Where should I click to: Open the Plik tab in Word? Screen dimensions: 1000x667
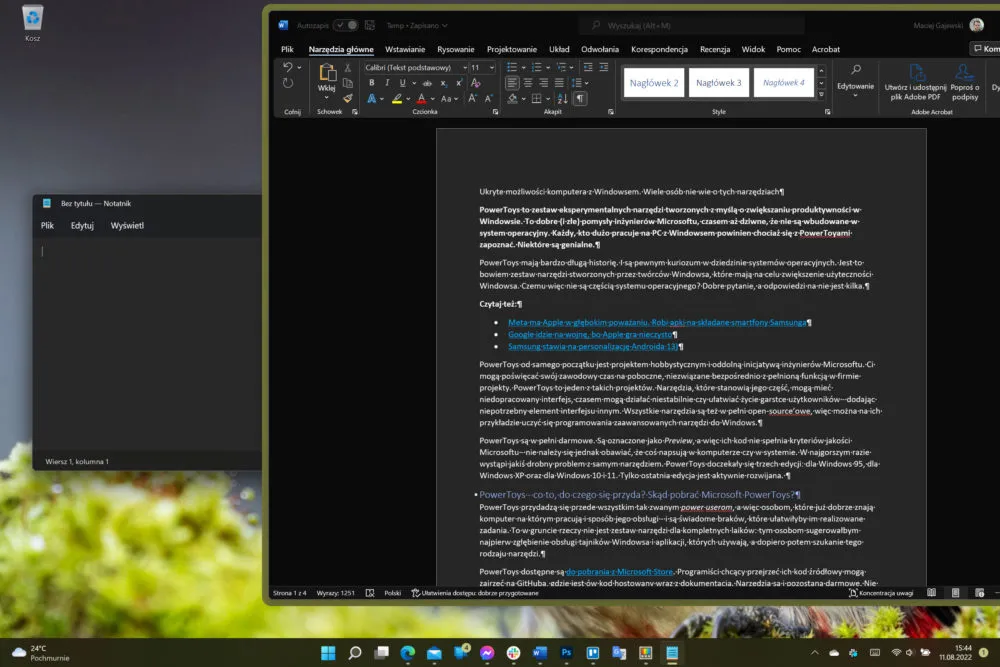click(288, 49)
